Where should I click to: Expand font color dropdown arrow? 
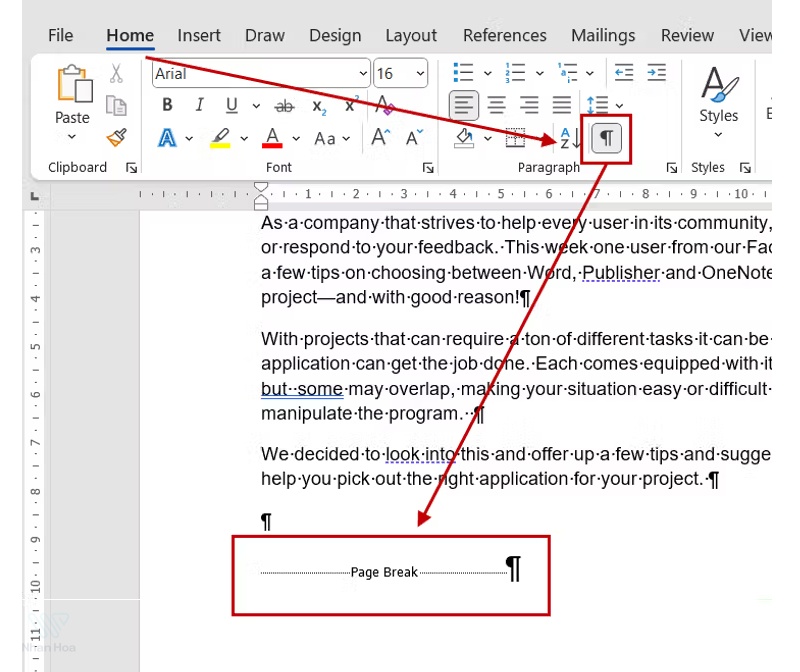pos(296,138)
